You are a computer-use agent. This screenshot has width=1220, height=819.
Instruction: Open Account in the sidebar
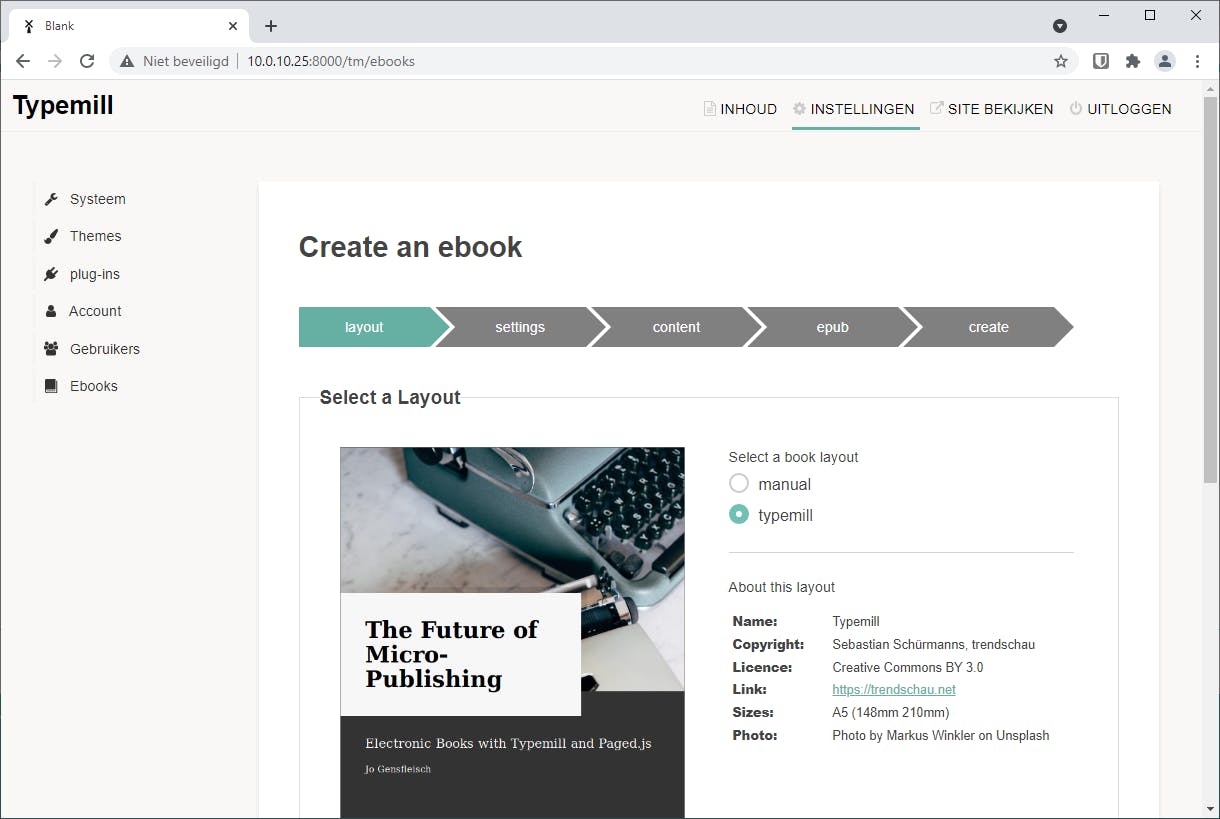click(x=95, y=311)
